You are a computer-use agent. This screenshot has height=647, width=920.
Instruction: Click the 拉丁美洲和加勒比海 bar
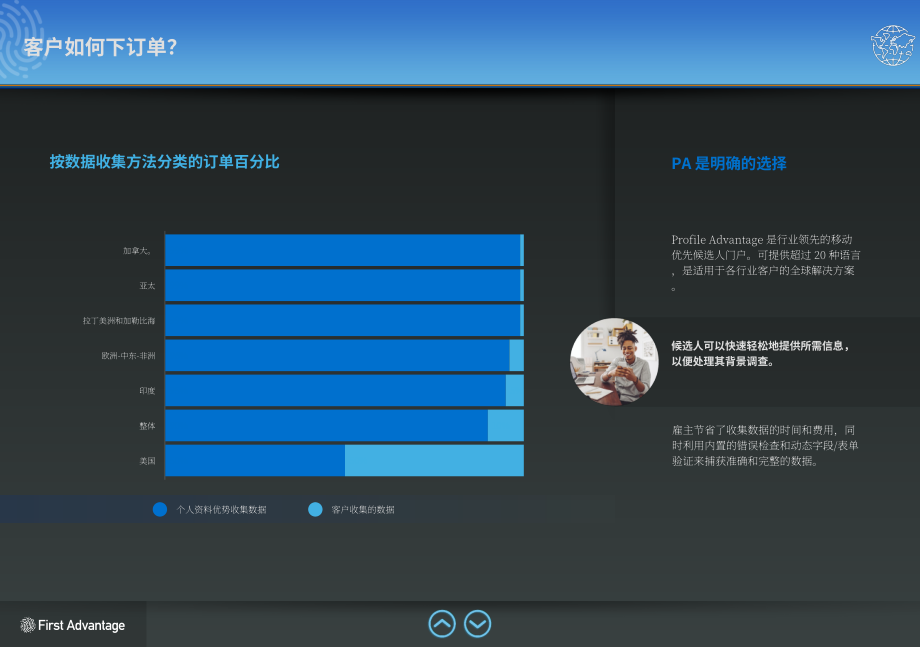[343, 320]
